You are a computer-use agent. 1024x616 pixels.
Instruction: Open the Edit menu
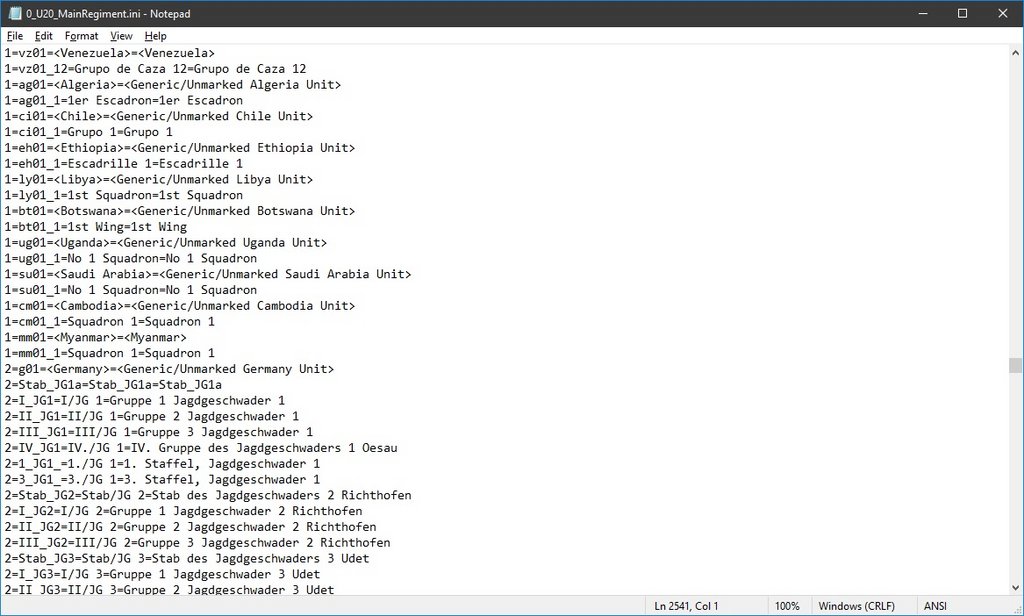pyautogui.click(x=43, y=36)
